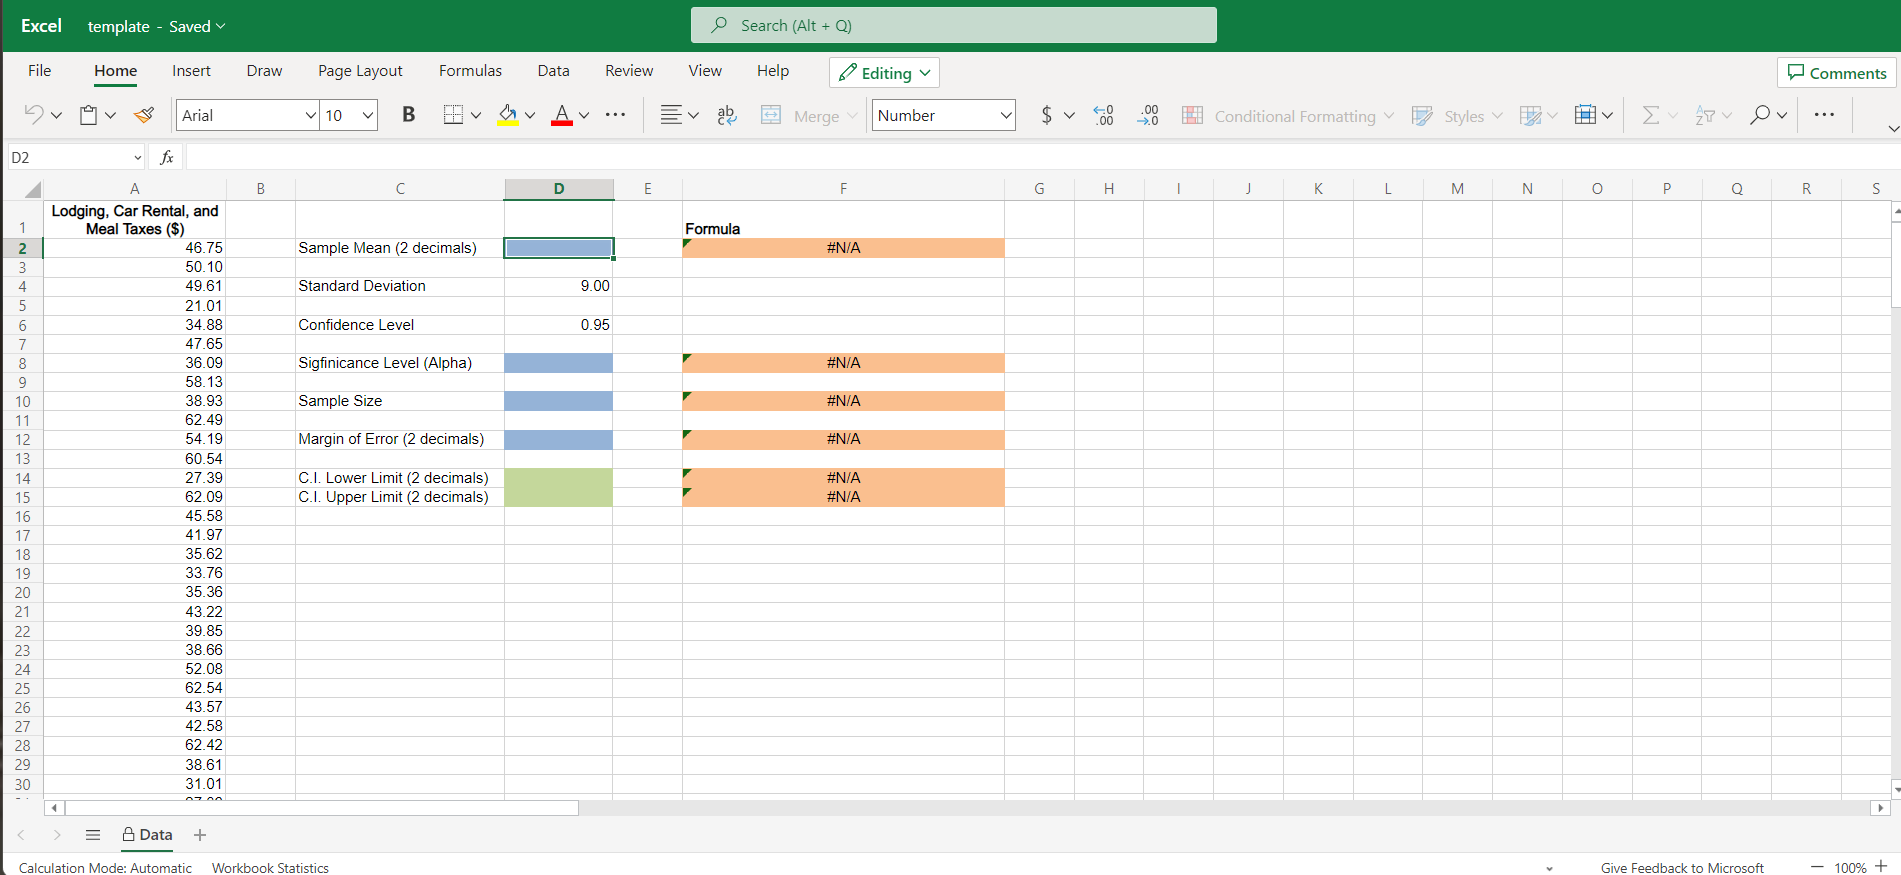Toggle Bold formatting
This screenshot has width=1901, height=875.
(x=408, y=115)
